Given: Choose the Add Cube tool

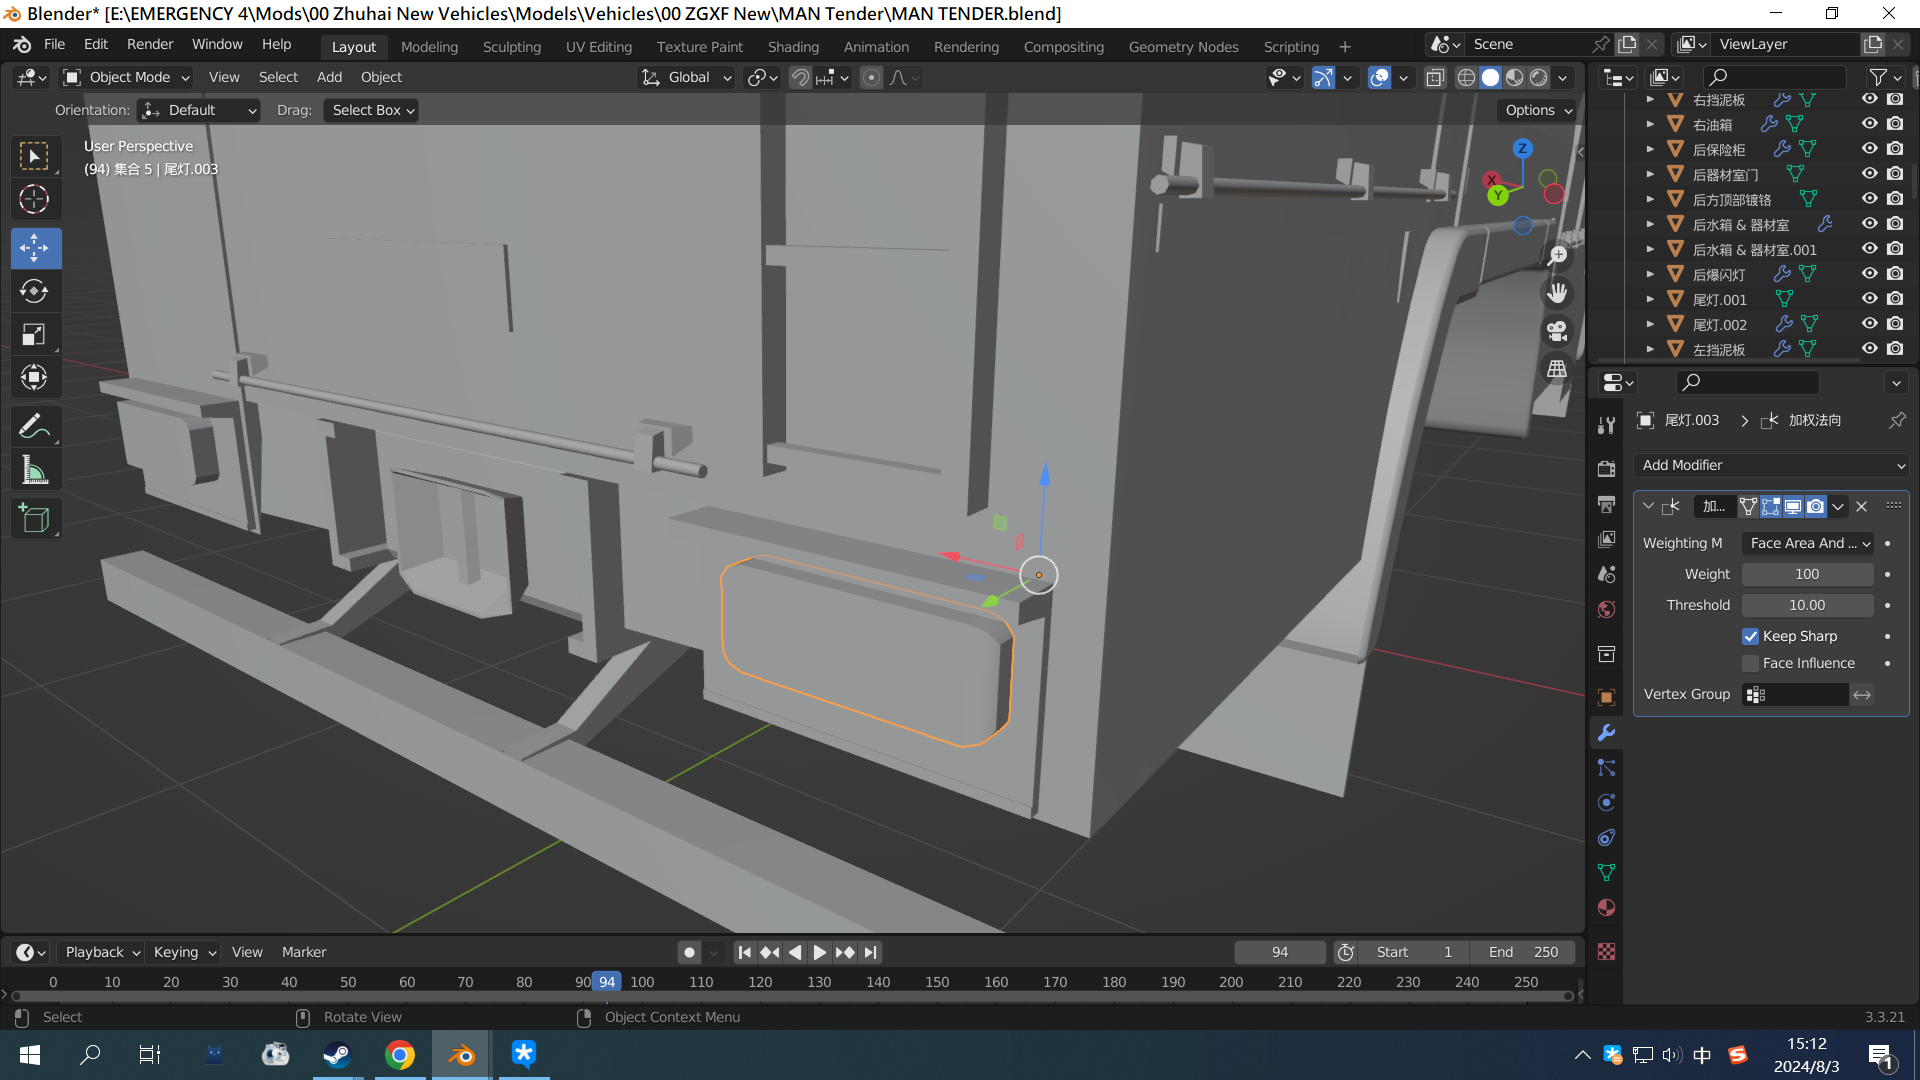Looking at the screenshot, I should [34, 518].
